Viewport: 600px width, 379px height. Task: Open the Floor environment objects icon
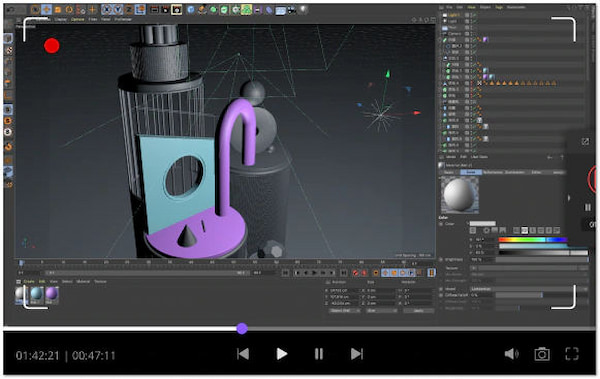click(280, 10)
